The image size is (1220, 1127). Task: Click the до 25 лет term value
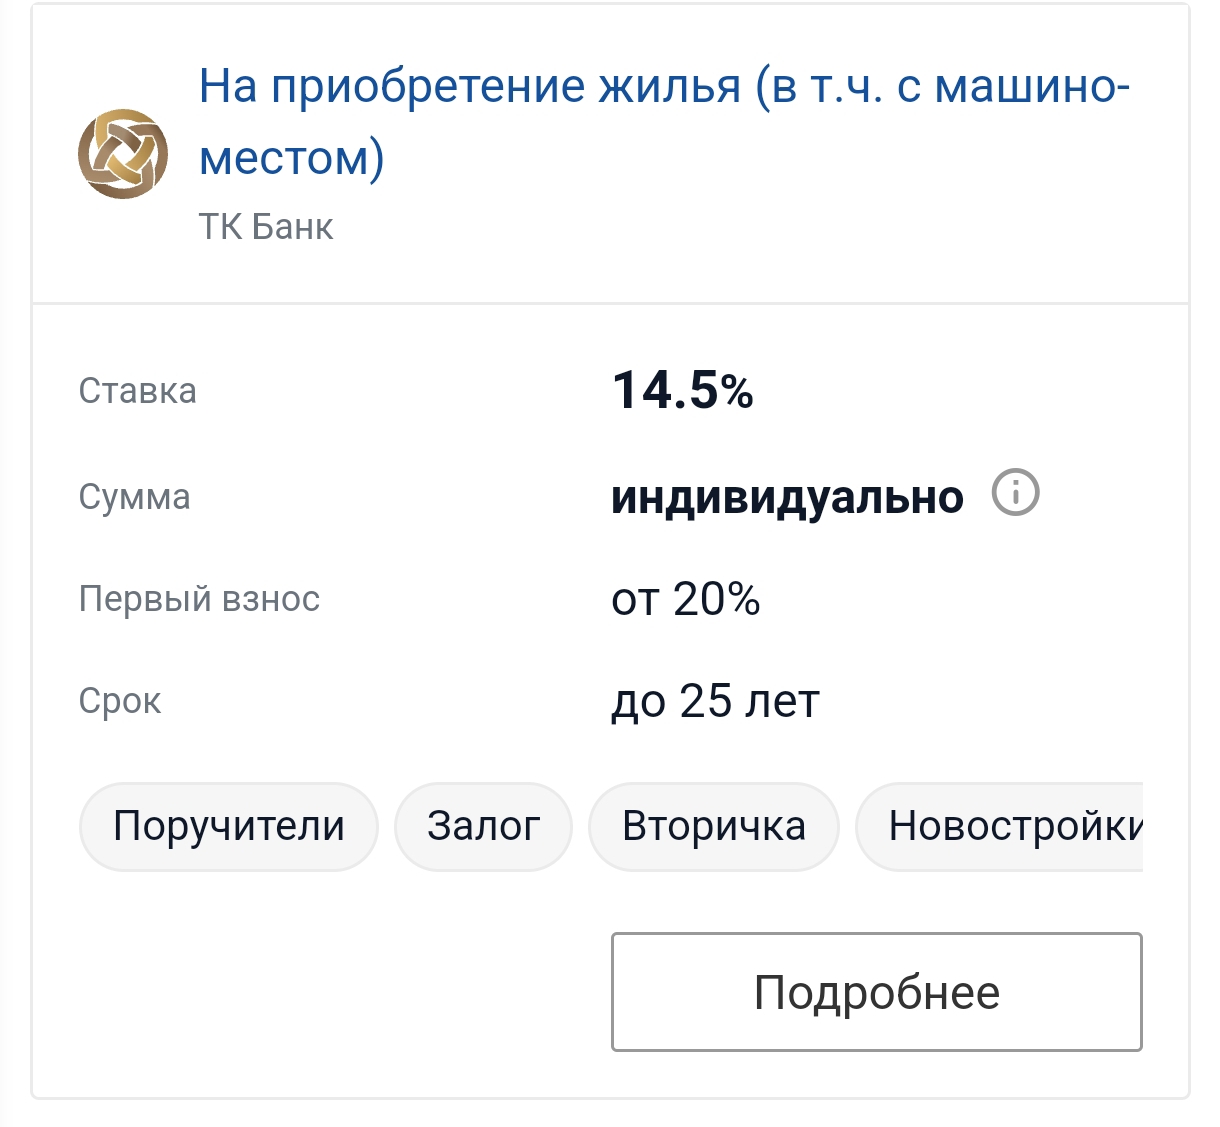coord(715,701)
